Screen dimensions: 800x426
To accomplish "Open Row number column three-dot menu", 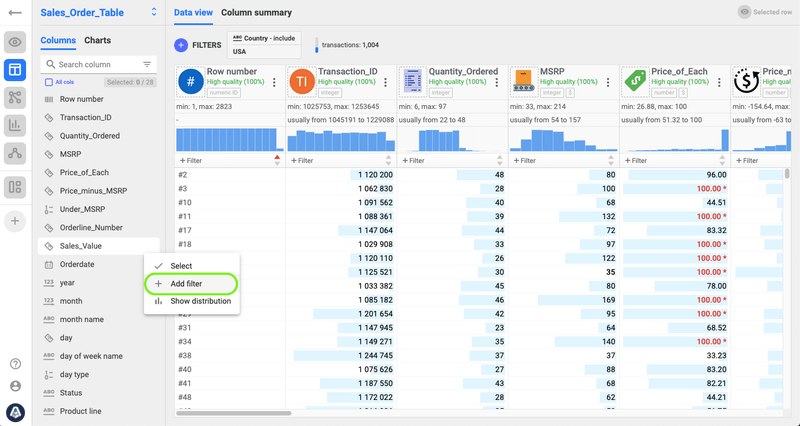I will (x=274, y=82).
